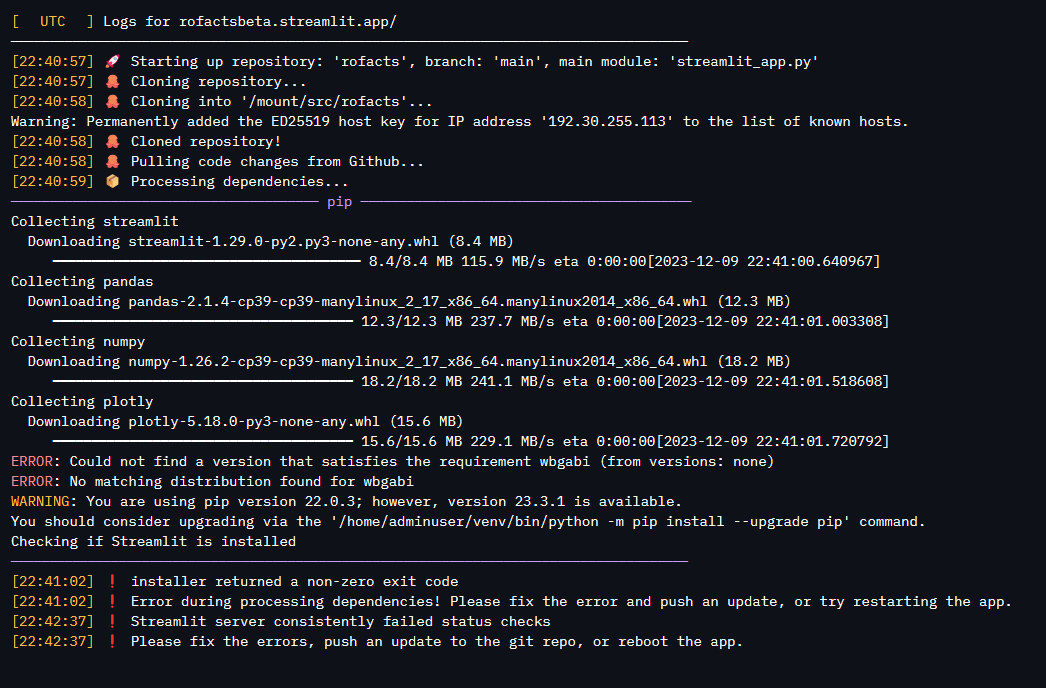Click the package icon beside 'Processing dependencies...'

point(112,182)
